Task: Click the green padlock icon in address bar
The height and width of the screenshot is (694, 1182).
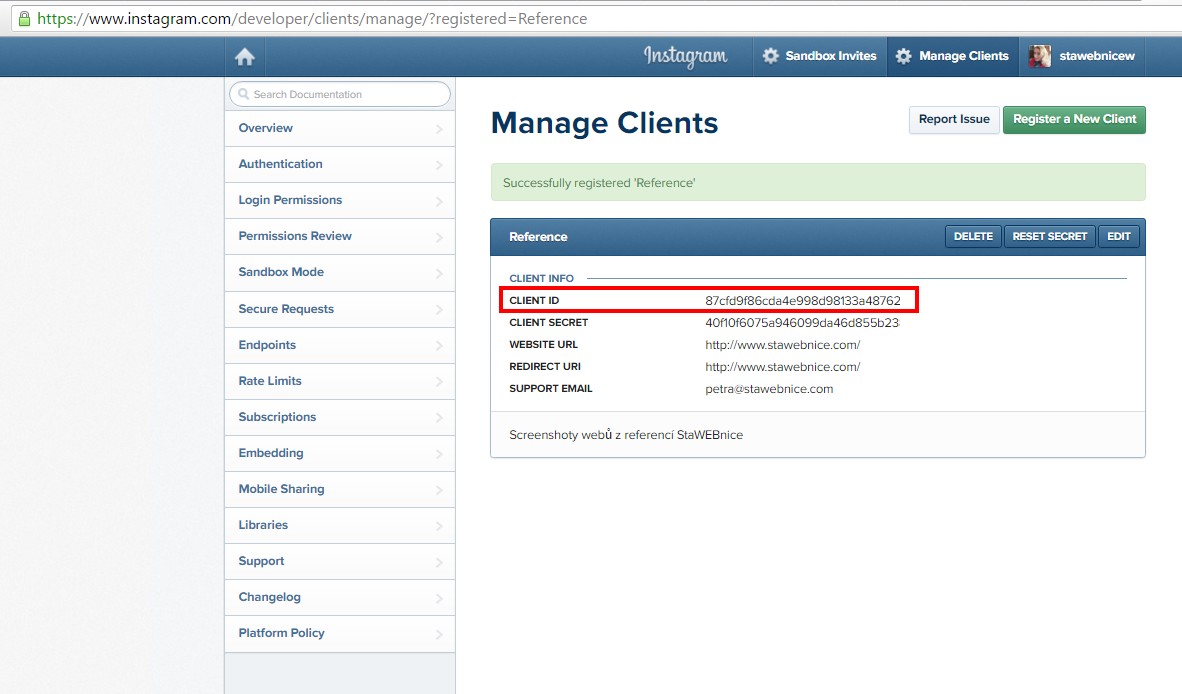Action: pyautogui.click(x=24, y=18)
